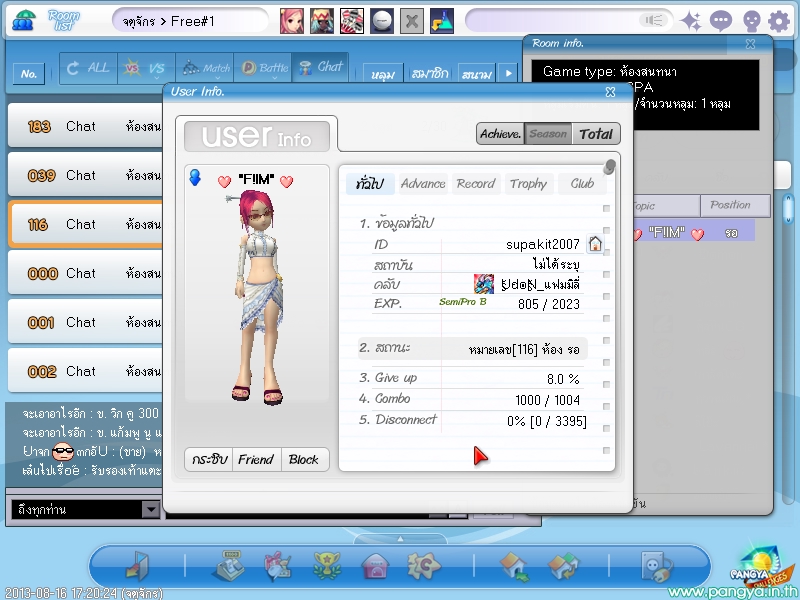Select chat room 039

pyautogui.click(x=86, y=175)
